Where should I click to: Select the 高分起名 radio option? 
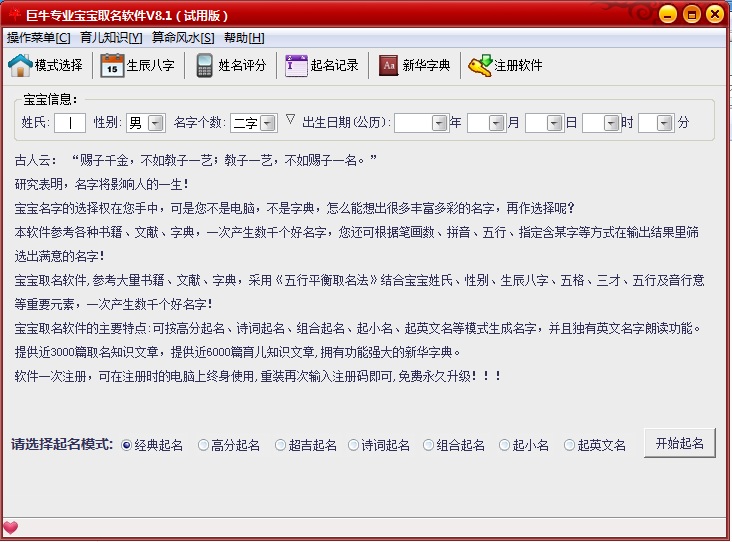[204, 445]
